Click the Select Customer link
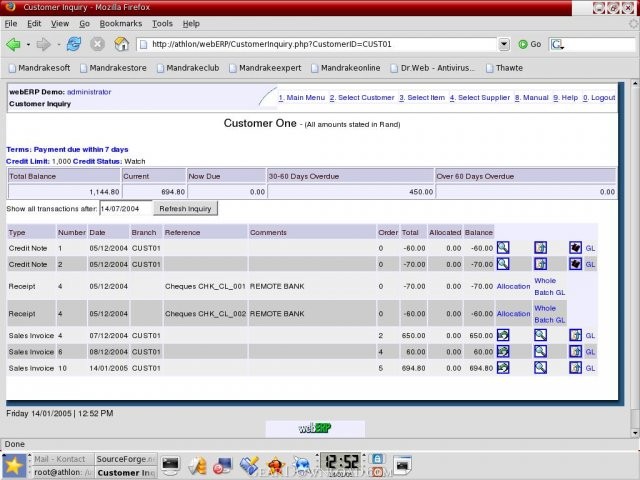Image resolution: width=640 pixels, height=480 pixels. tap(362, 98)
